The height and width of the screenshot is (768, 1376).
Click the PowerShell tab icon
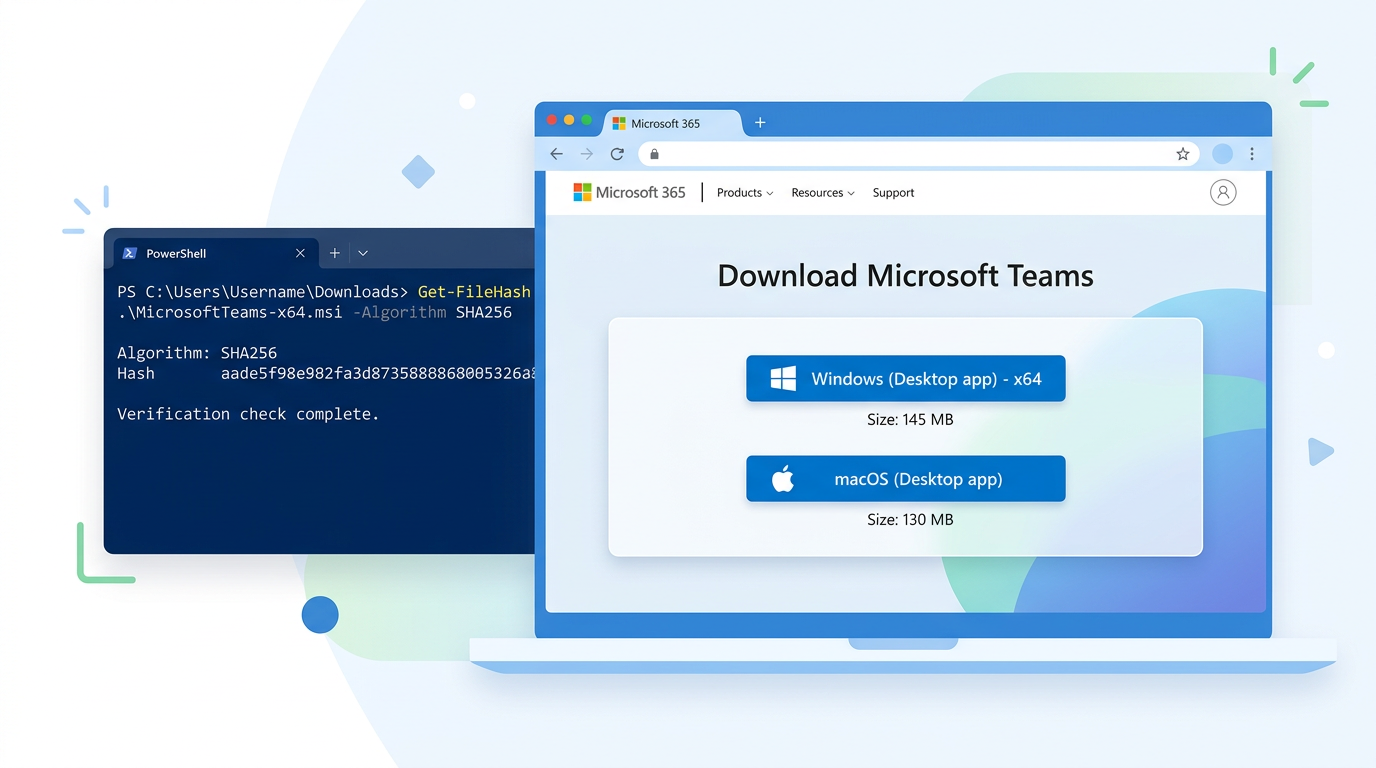coord(130,253)
